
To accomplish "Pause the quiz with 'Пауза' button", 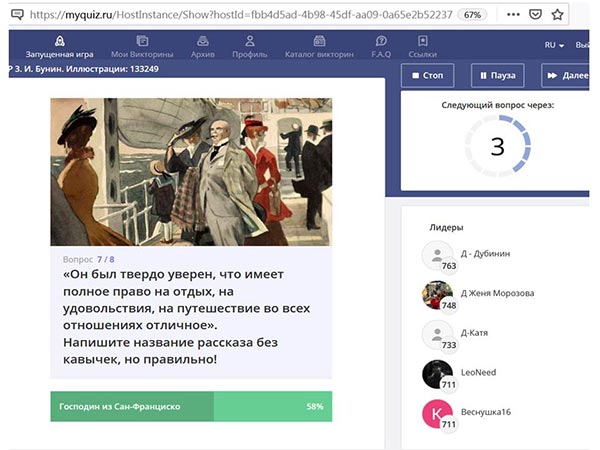I will tap(497, 75).
